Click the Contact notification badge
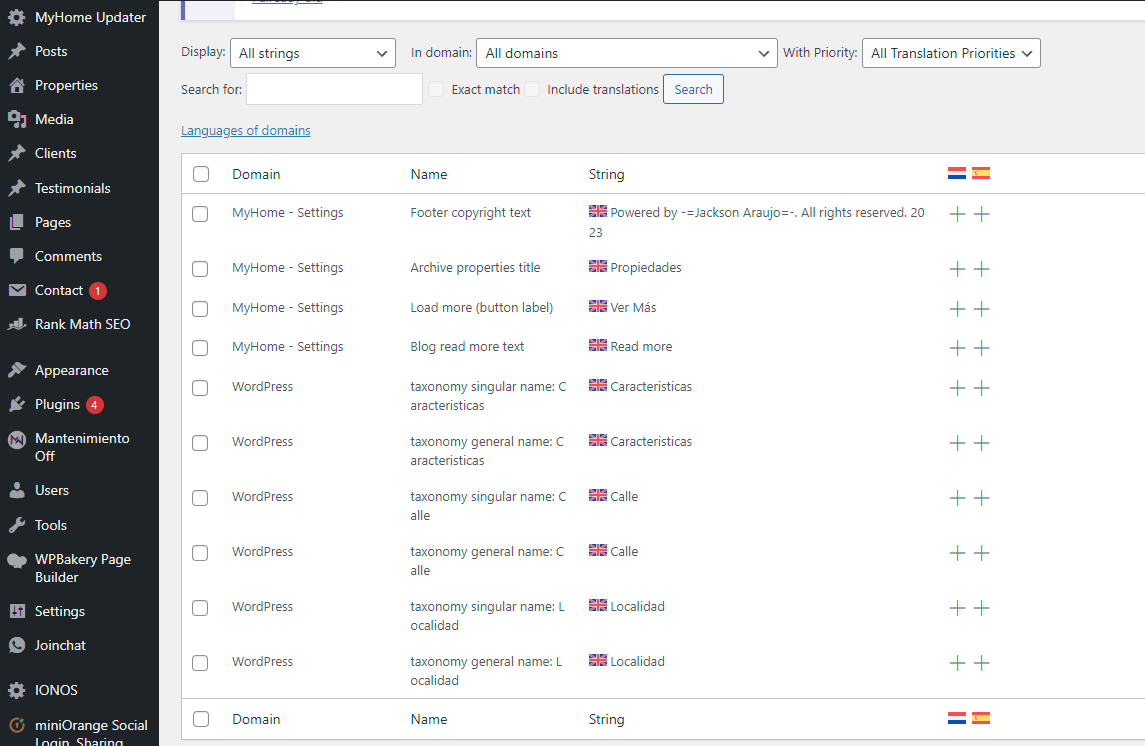 click(x=98, y=291)
